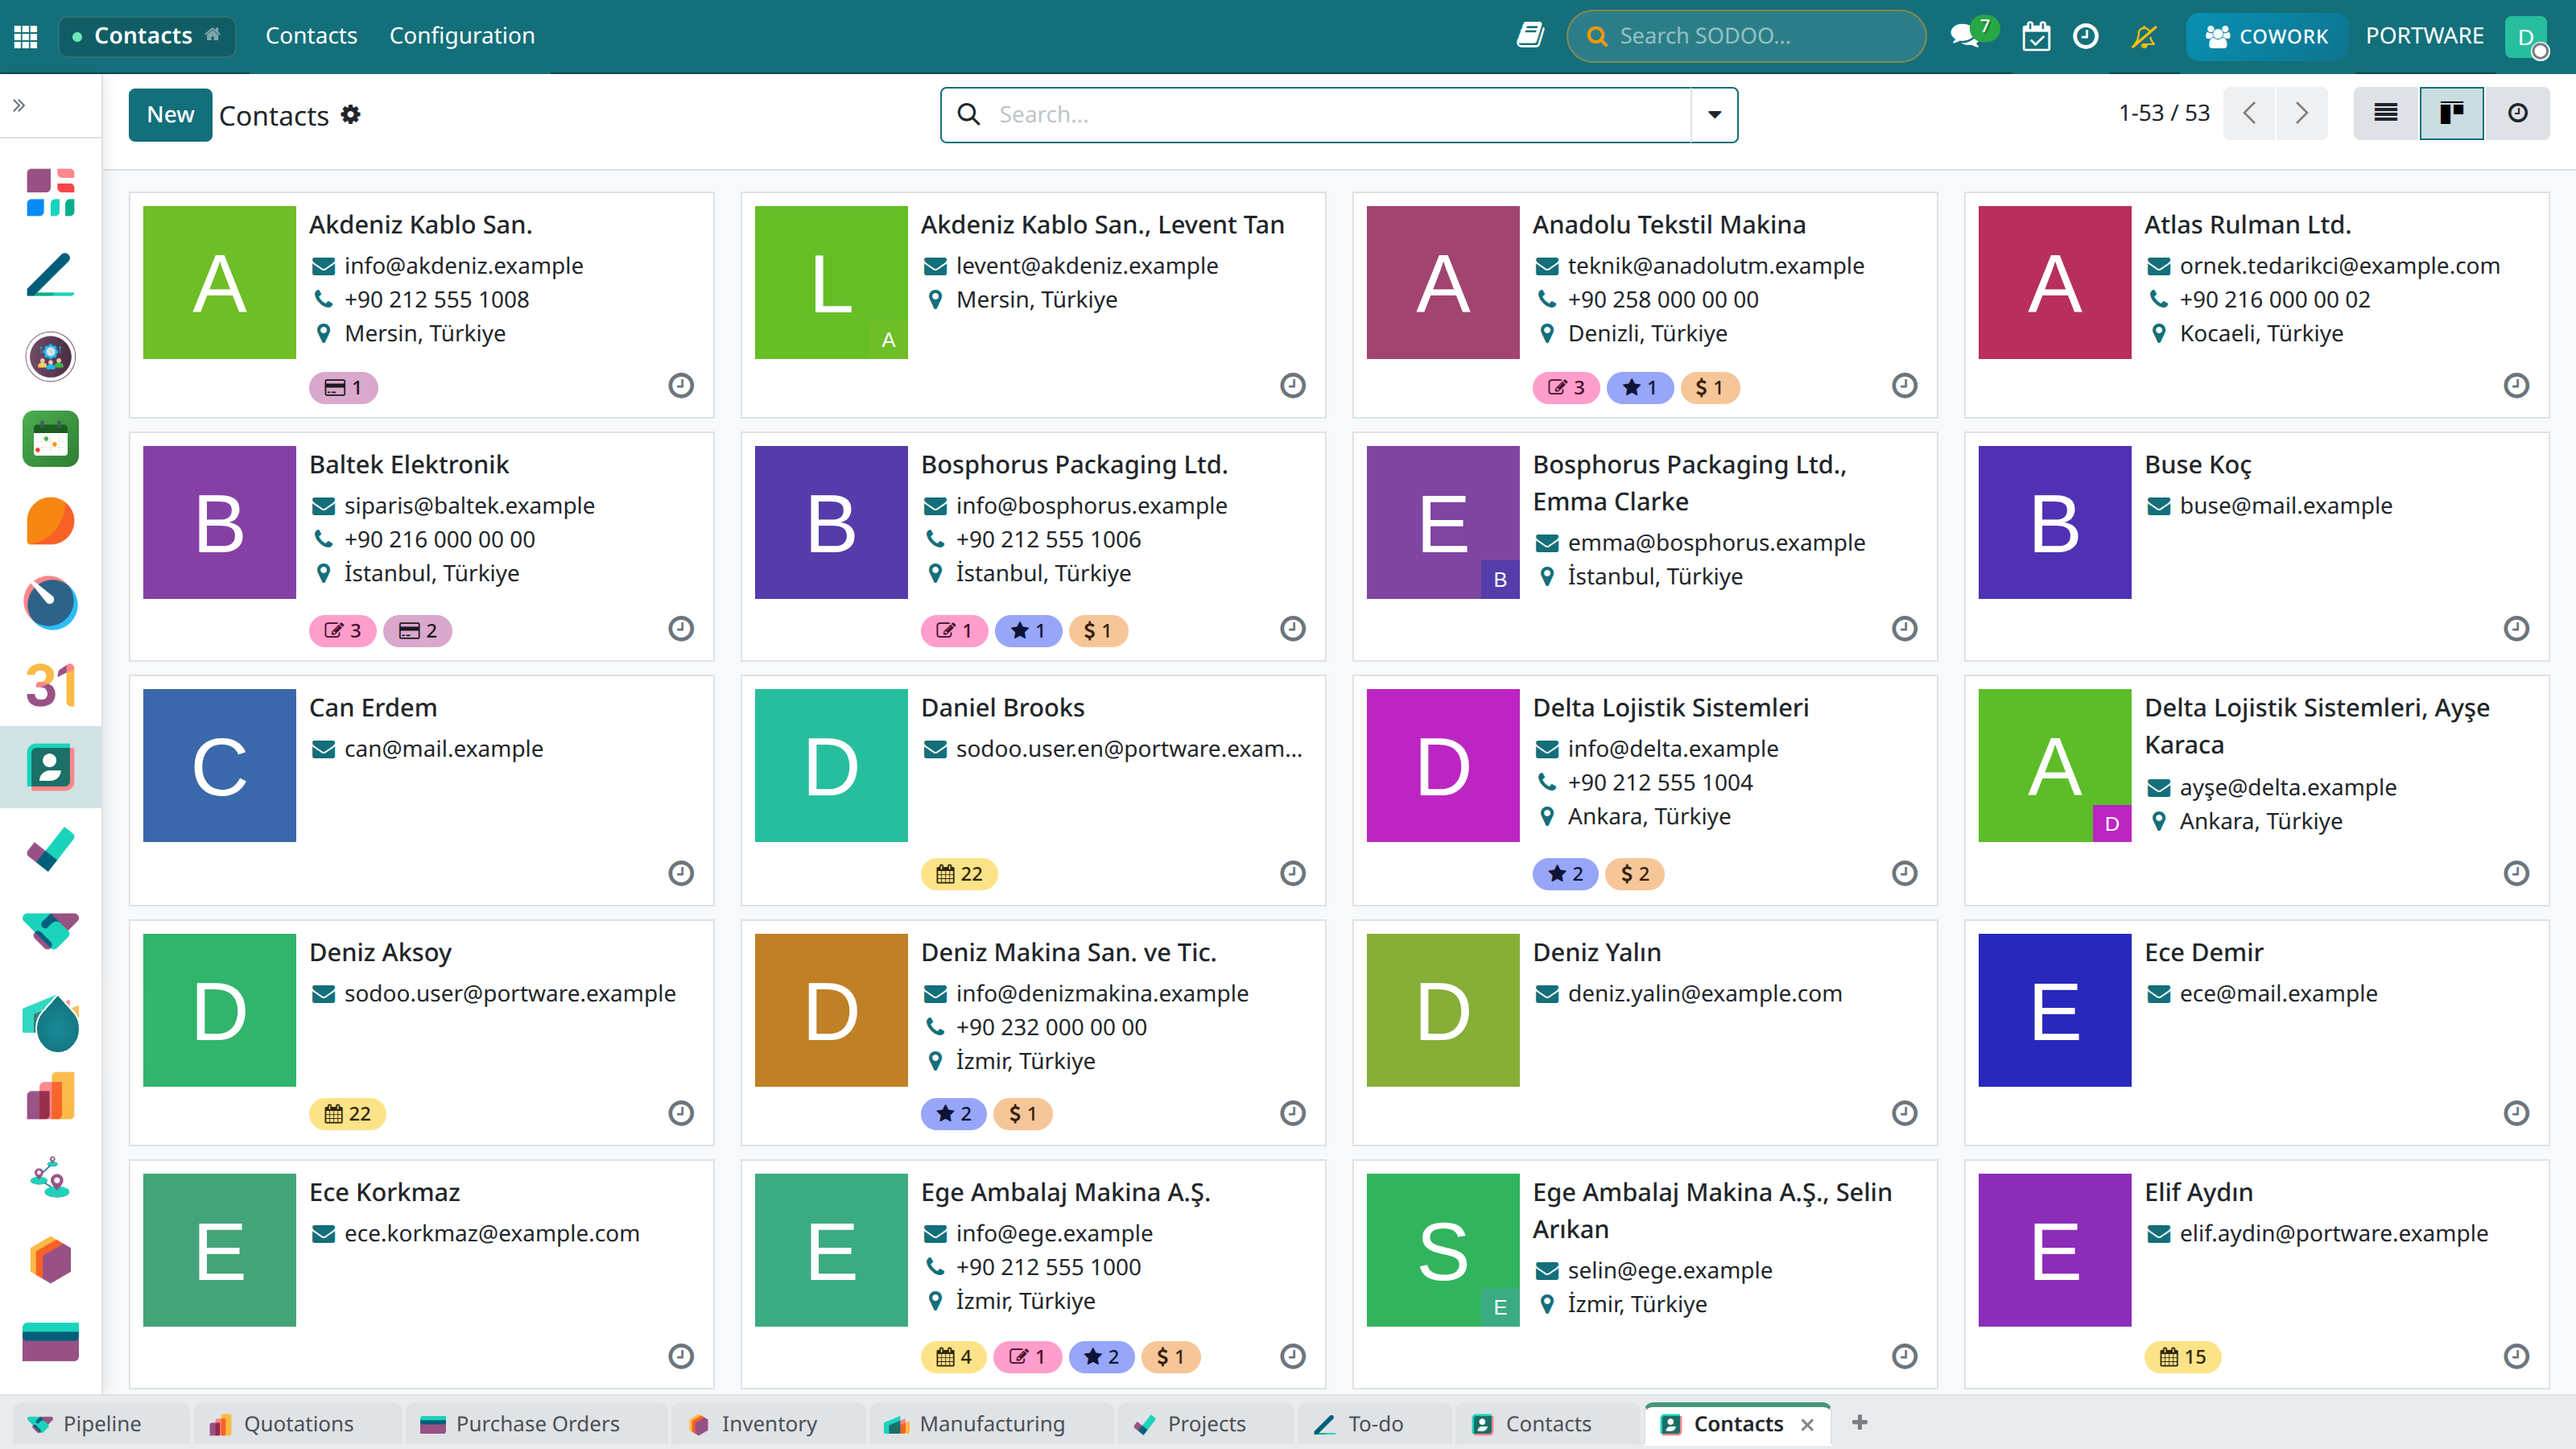The width and height of the screenshot is (2576, 1449).
Task: Click the muted notifications bell icon
Action: pos(2144,36)
